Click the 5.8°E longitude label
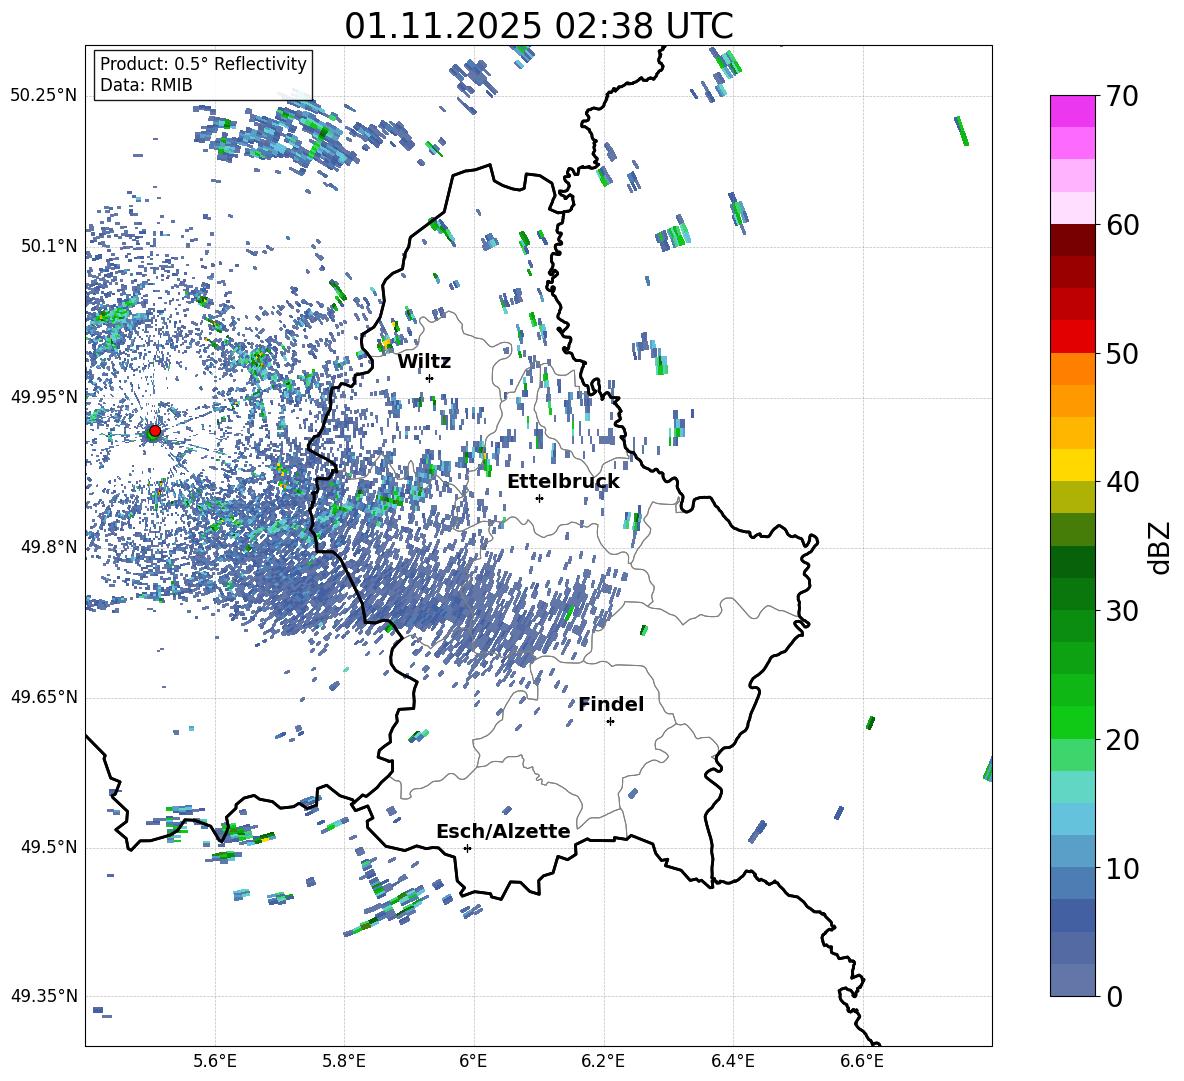This screenshot has width=1184, height=1081. coord(344,1061)
